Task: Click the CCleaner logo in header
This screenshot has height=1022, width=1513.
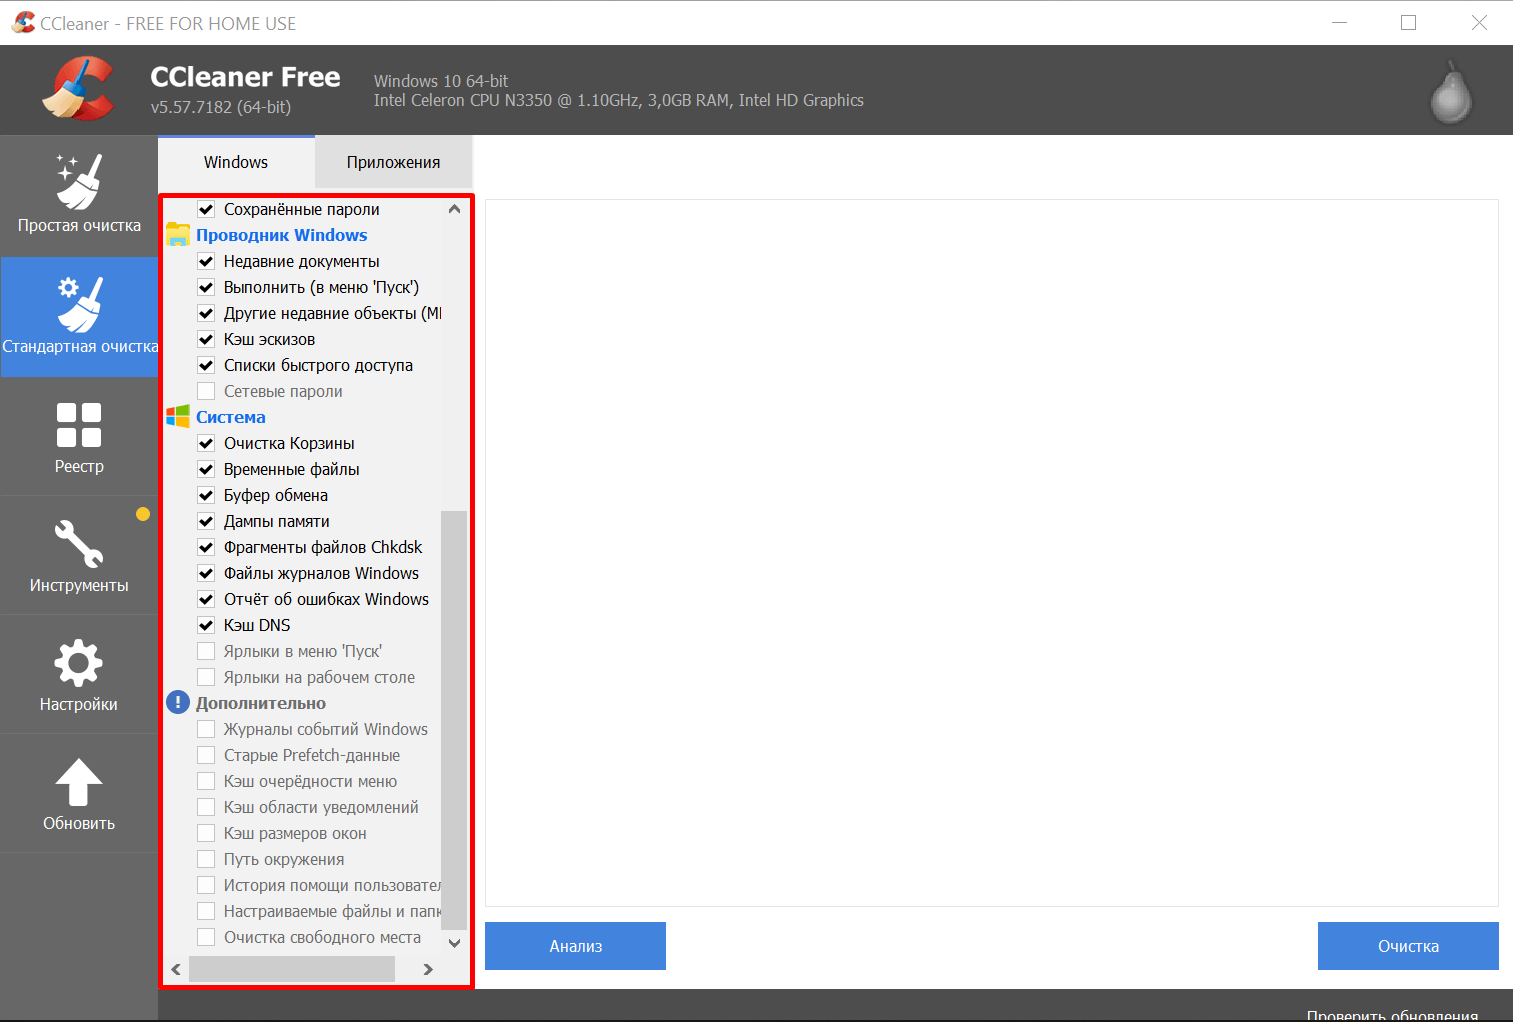Action: tap(78, 89)
